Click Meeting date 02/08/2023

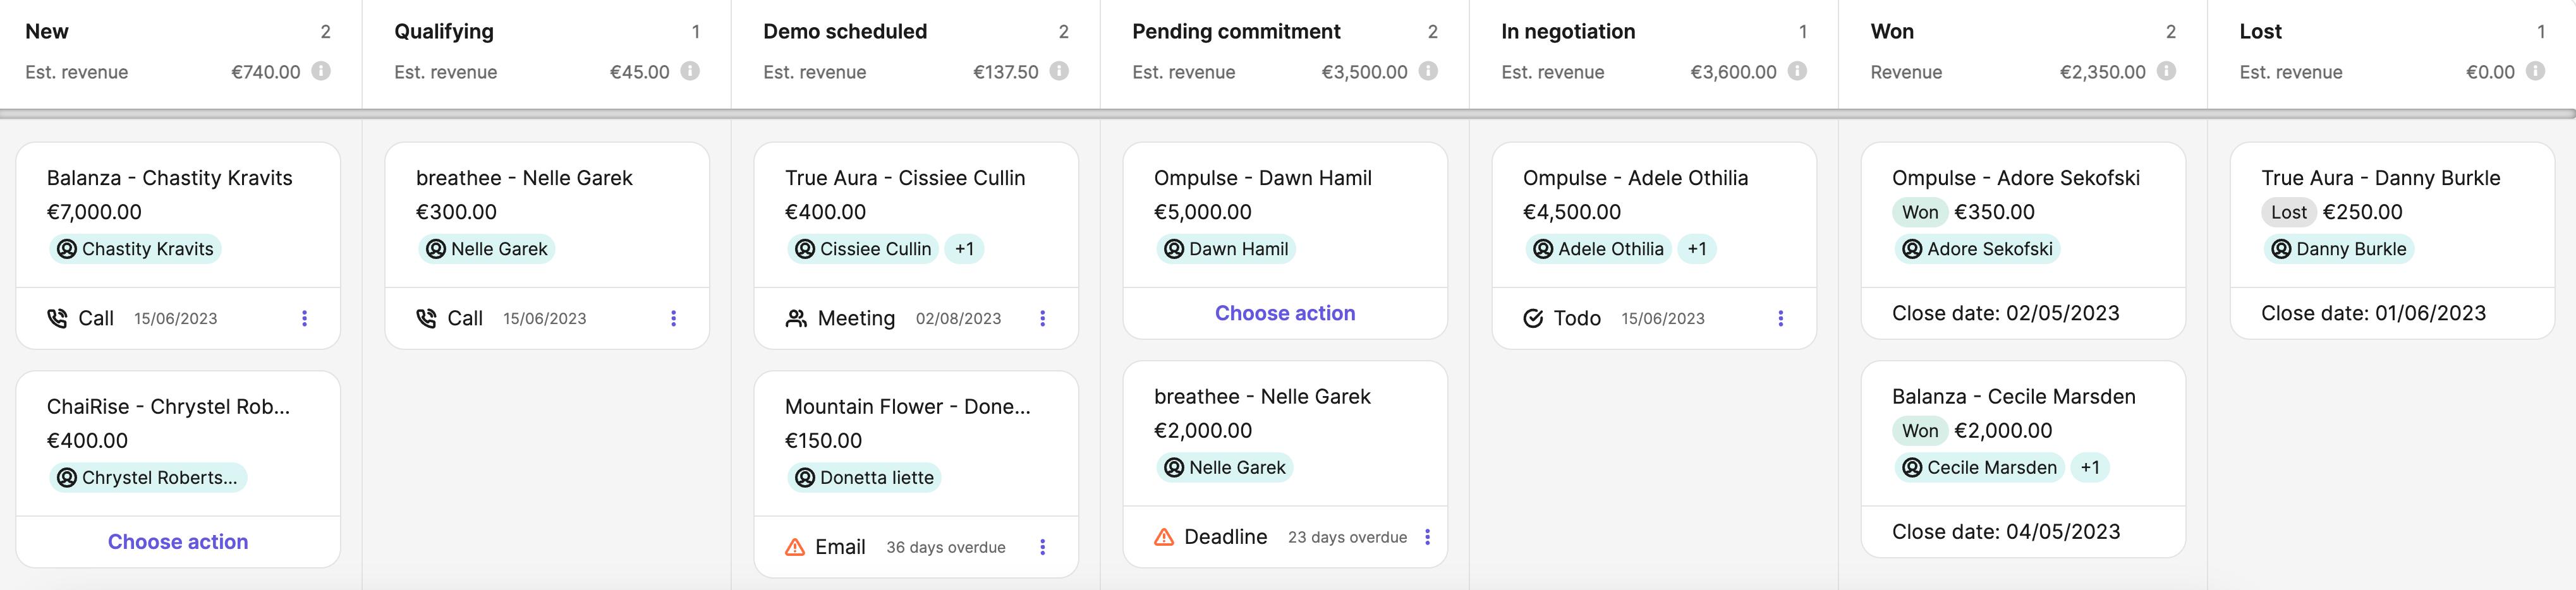click(x=958, y=319)
